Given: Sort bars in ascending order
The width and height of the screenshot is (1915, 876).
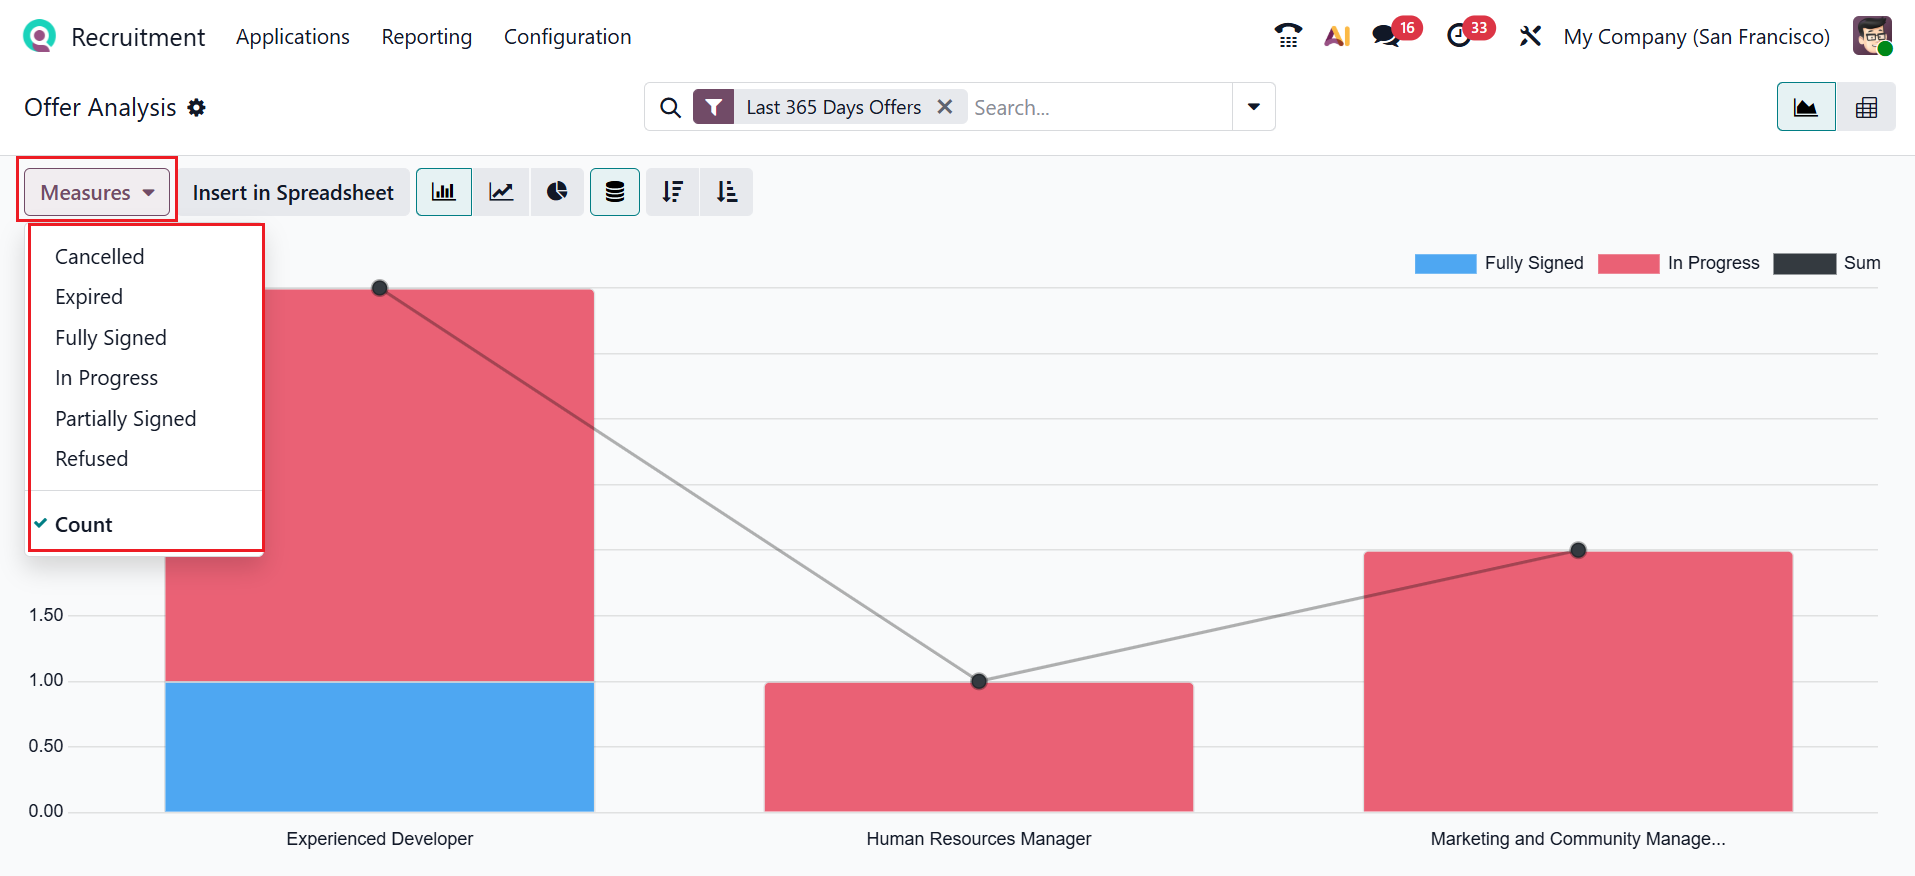Looking at the screenshot, I should tap(727, 192).
